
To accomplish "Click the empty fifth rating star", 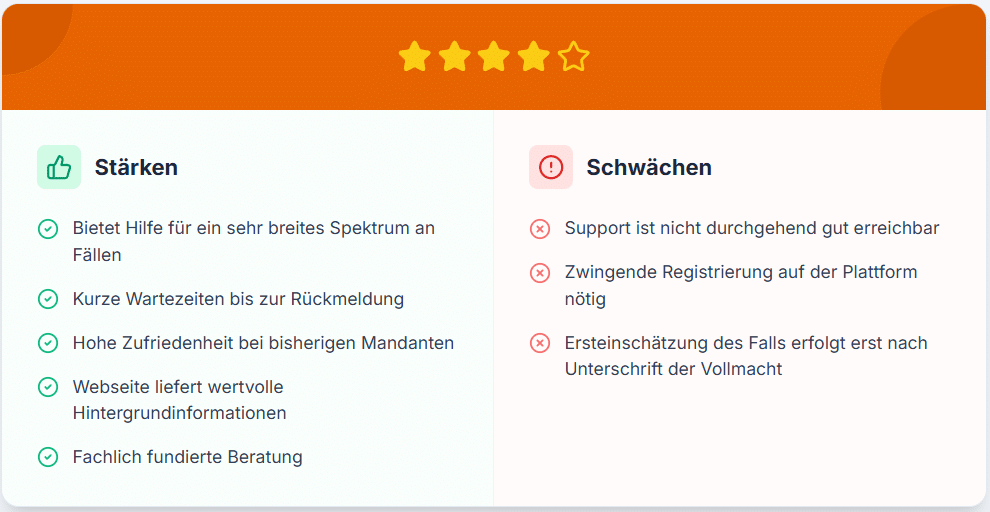I will click(574, 57).
